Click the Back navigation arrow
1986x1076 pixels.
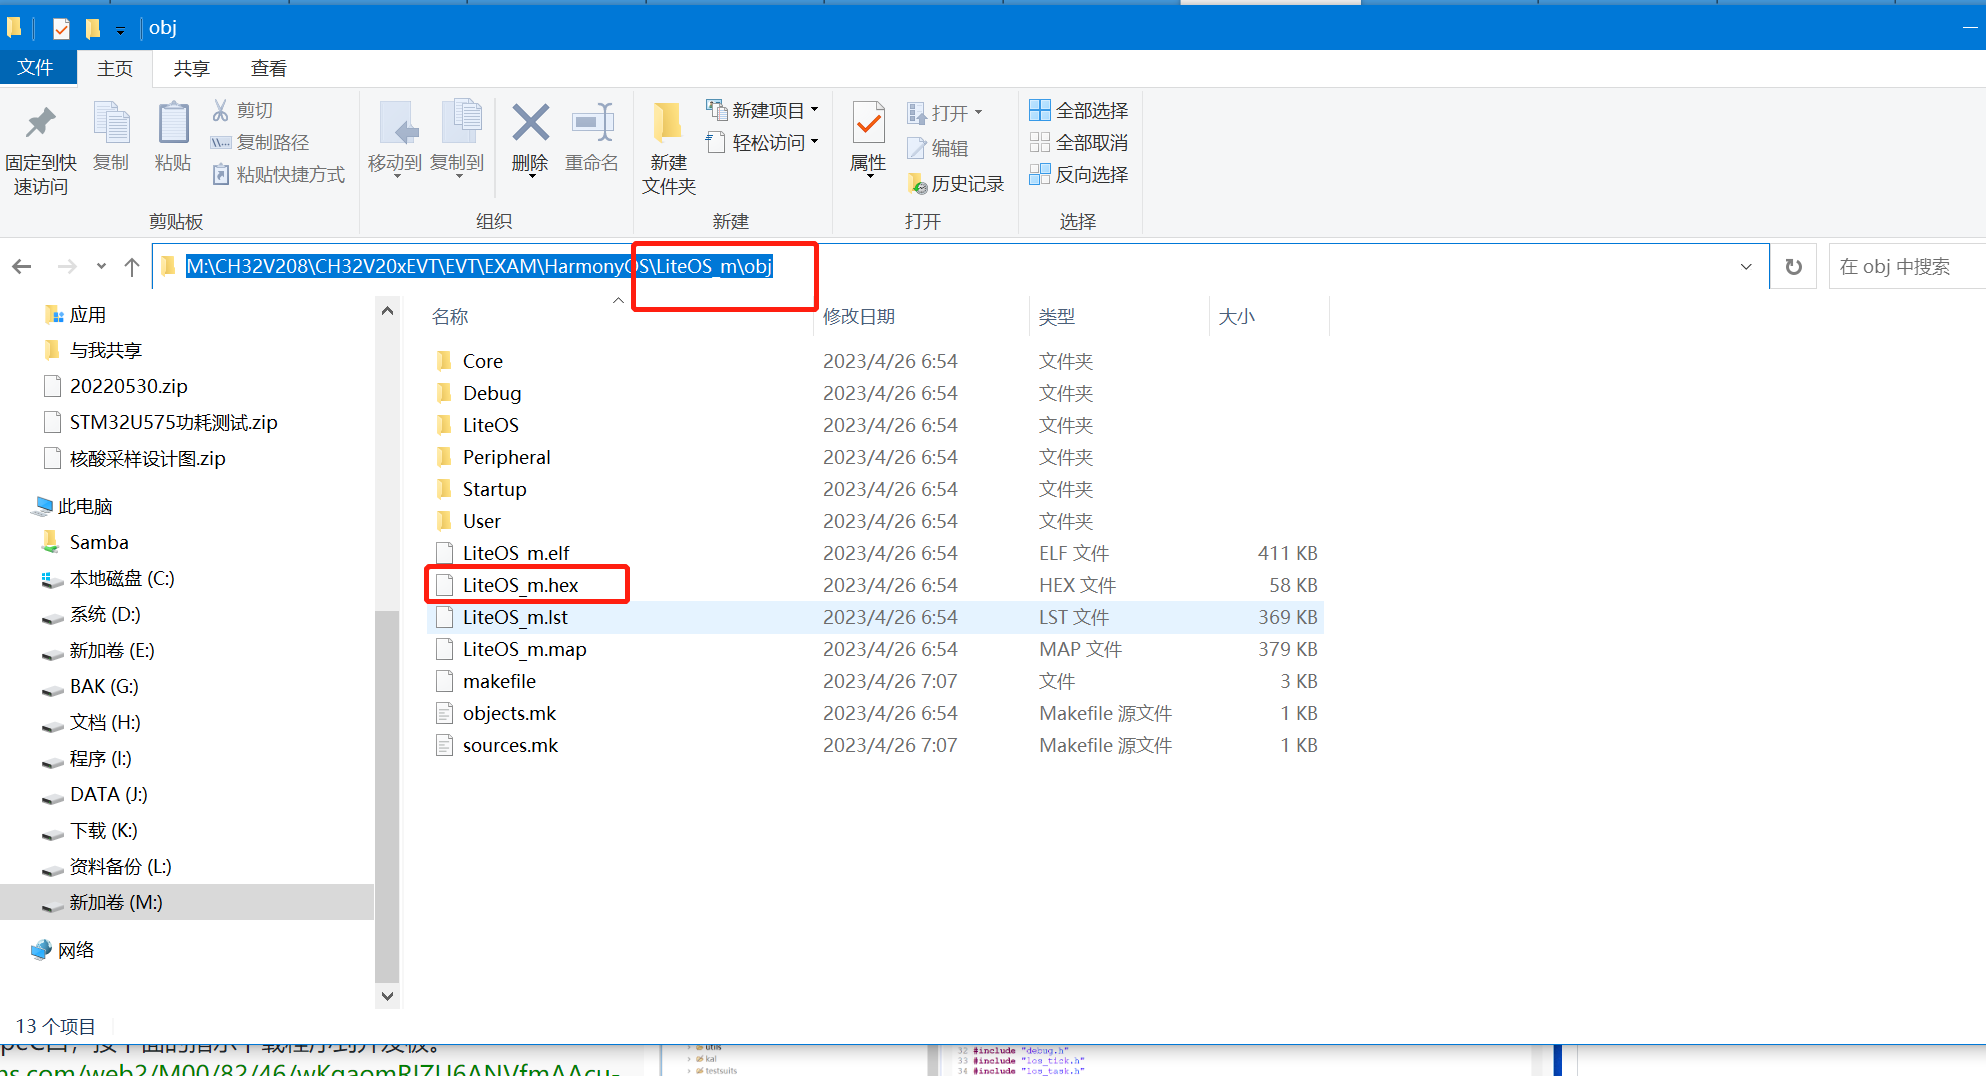(22, 266)
